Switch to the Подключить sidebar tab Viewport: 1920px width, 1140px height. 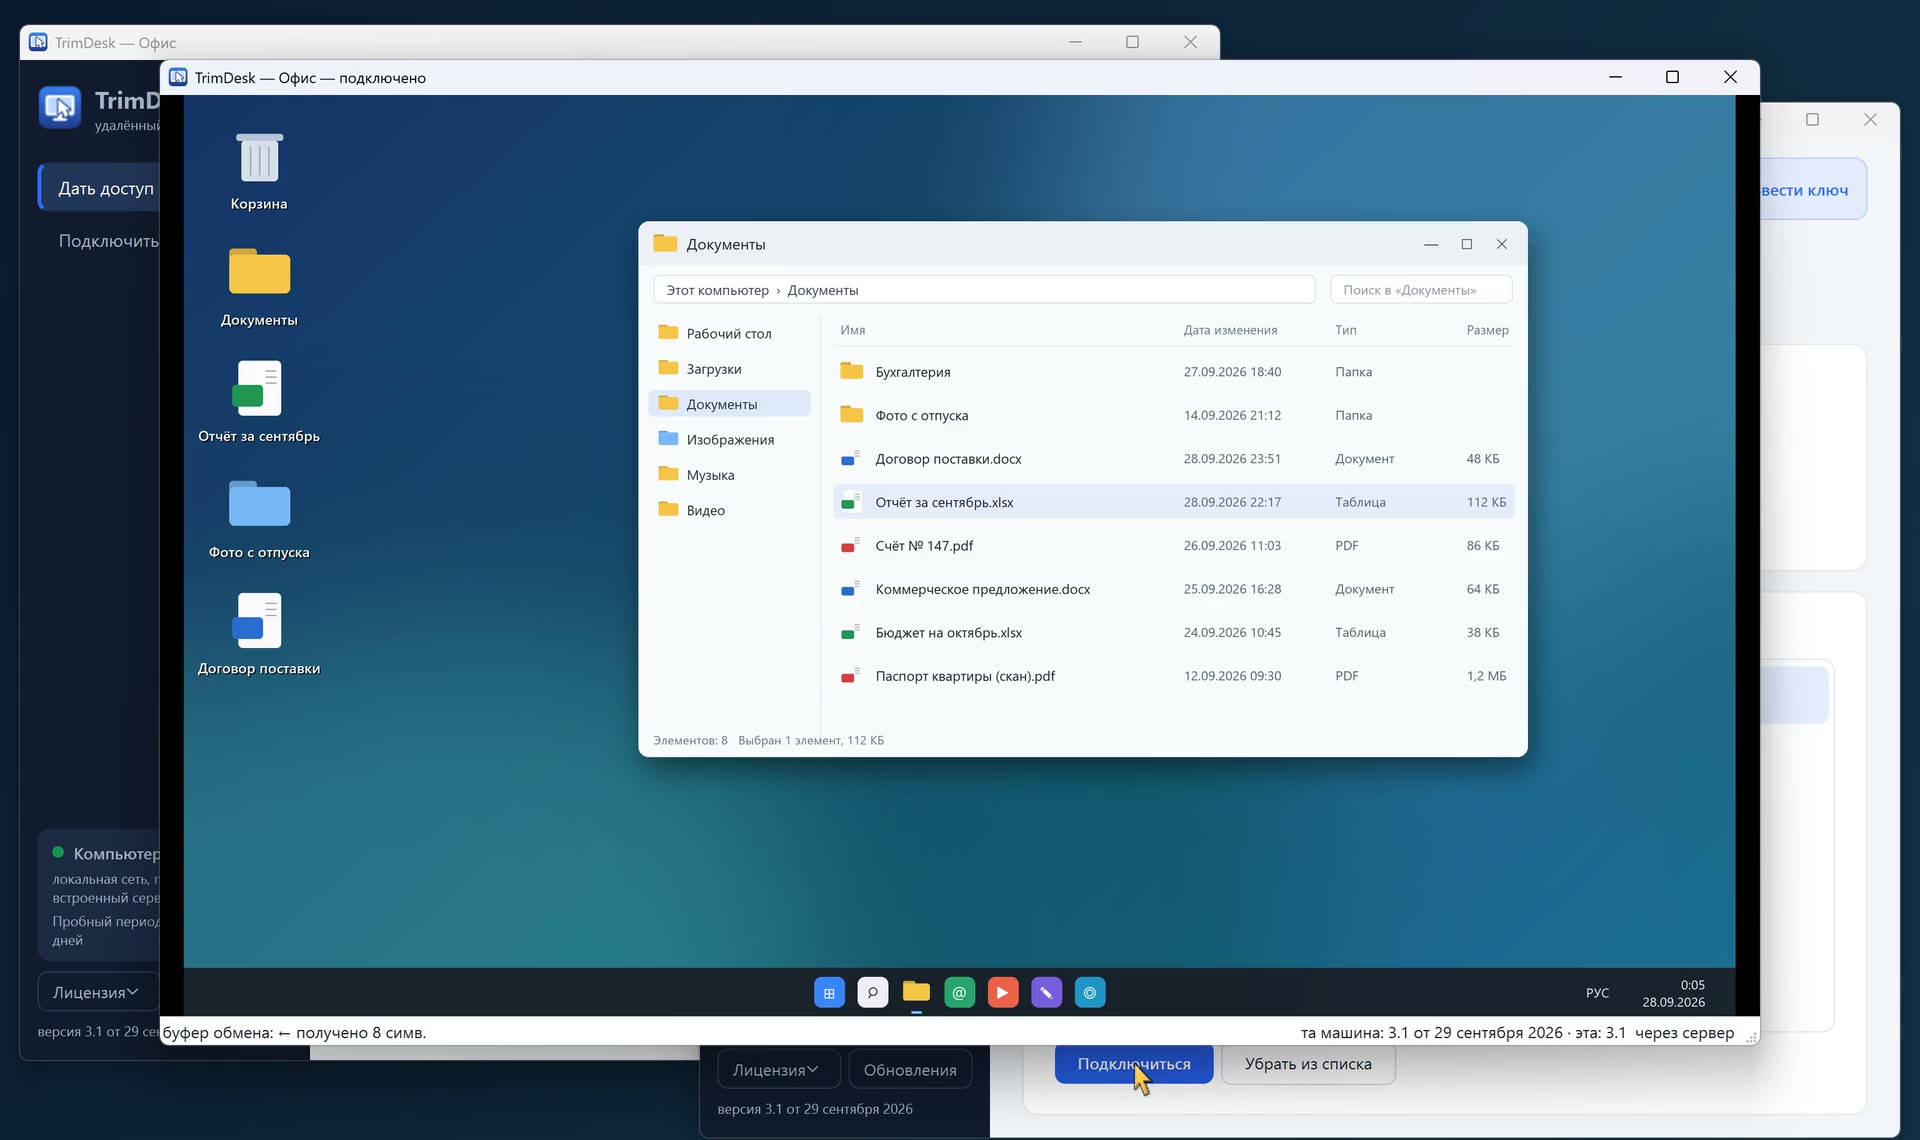100,241
